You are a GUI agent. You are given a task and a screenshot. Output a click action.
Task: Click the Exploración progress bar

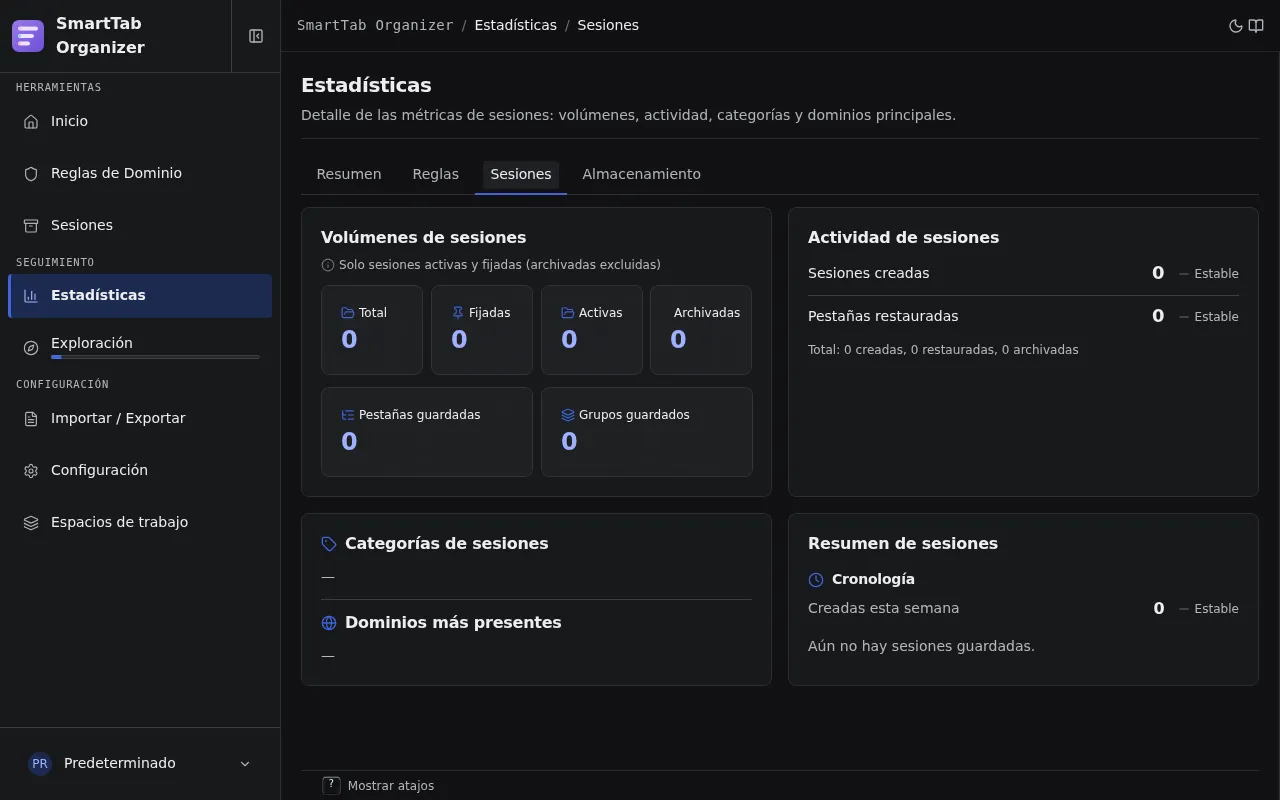click(155, 357)
